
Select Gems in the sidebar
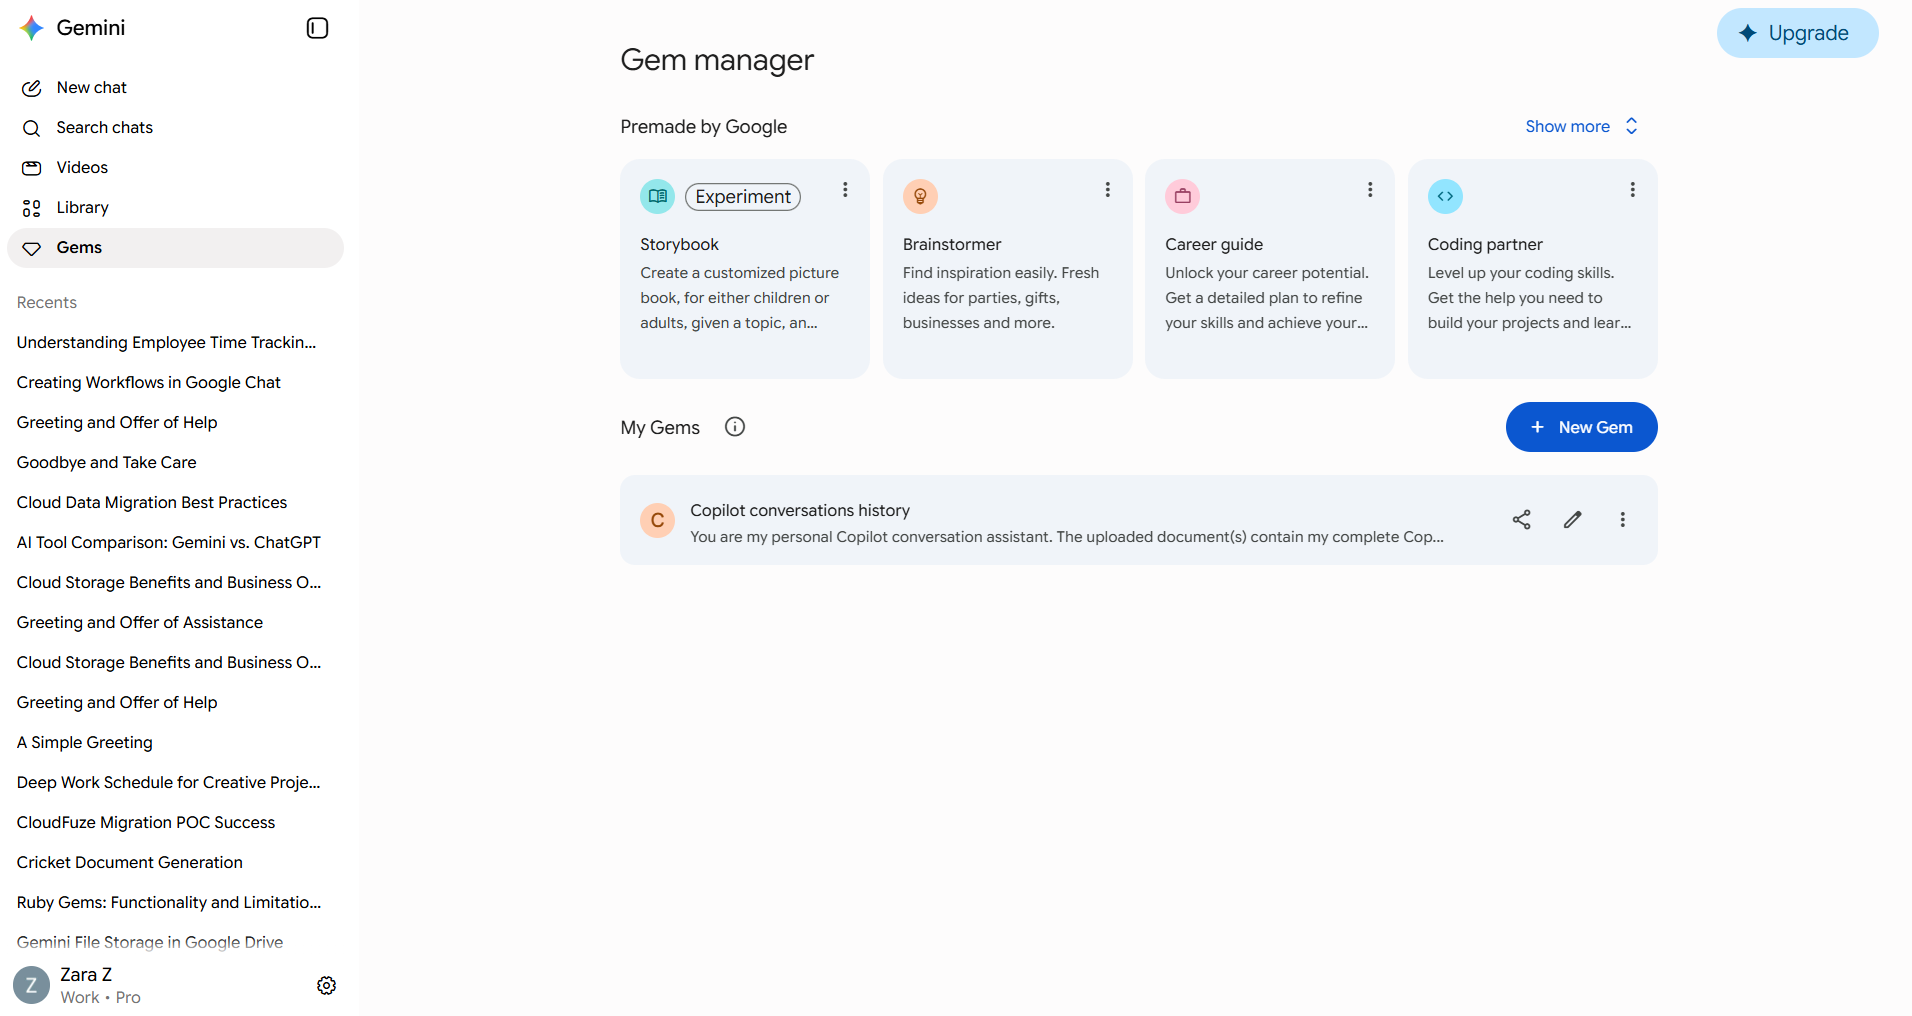pos(175,248)
